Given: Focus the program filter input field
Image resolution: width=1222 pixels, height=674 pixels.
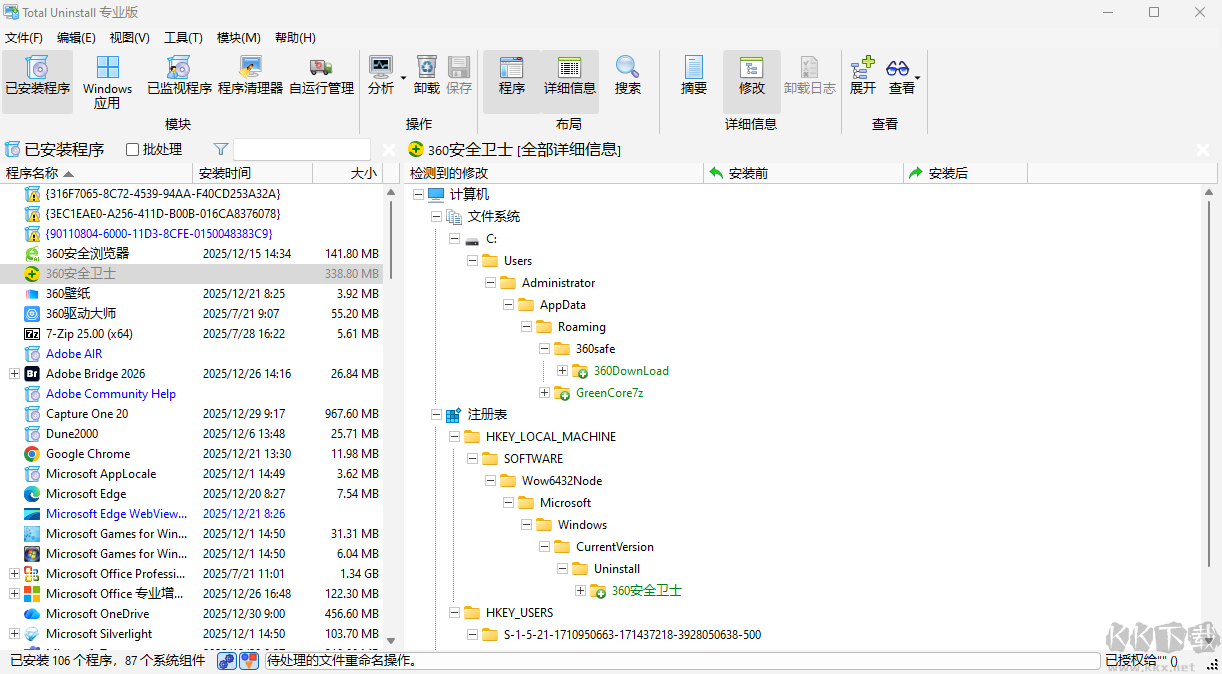Looking at the screenshot, I should point(302,150).
